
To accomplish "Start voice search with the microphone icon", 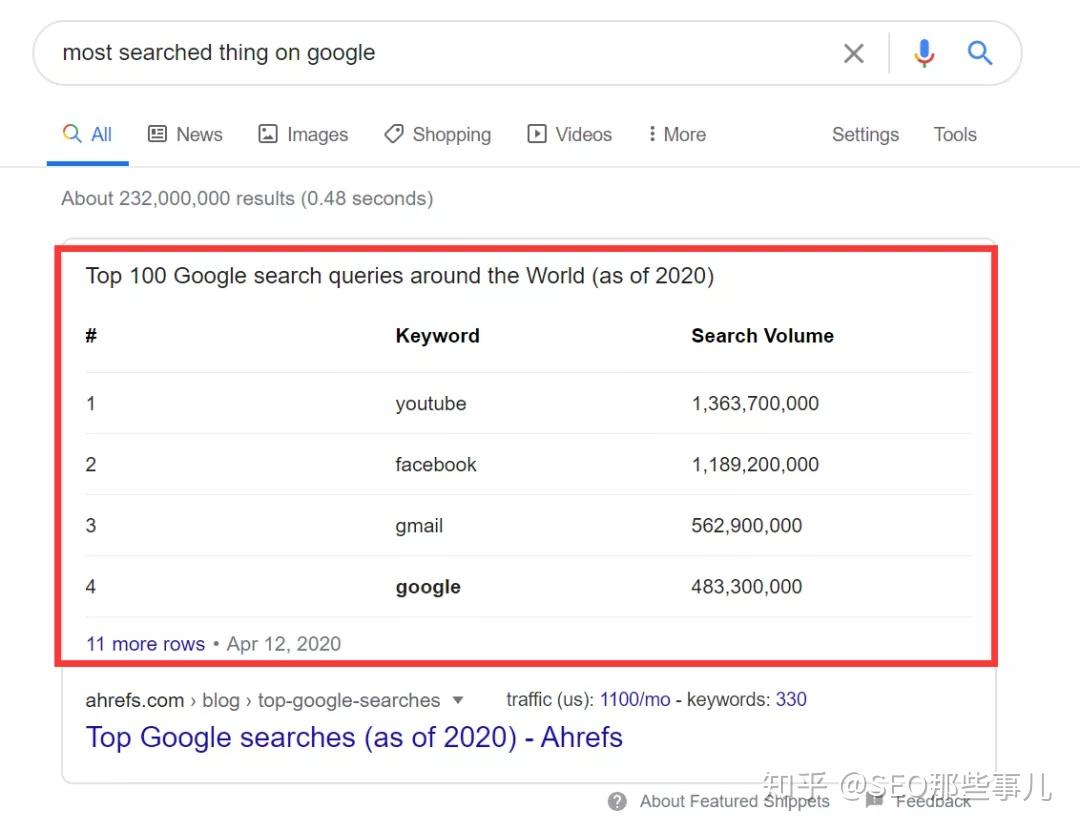I will pyautogui.click(x=924, y=53).
